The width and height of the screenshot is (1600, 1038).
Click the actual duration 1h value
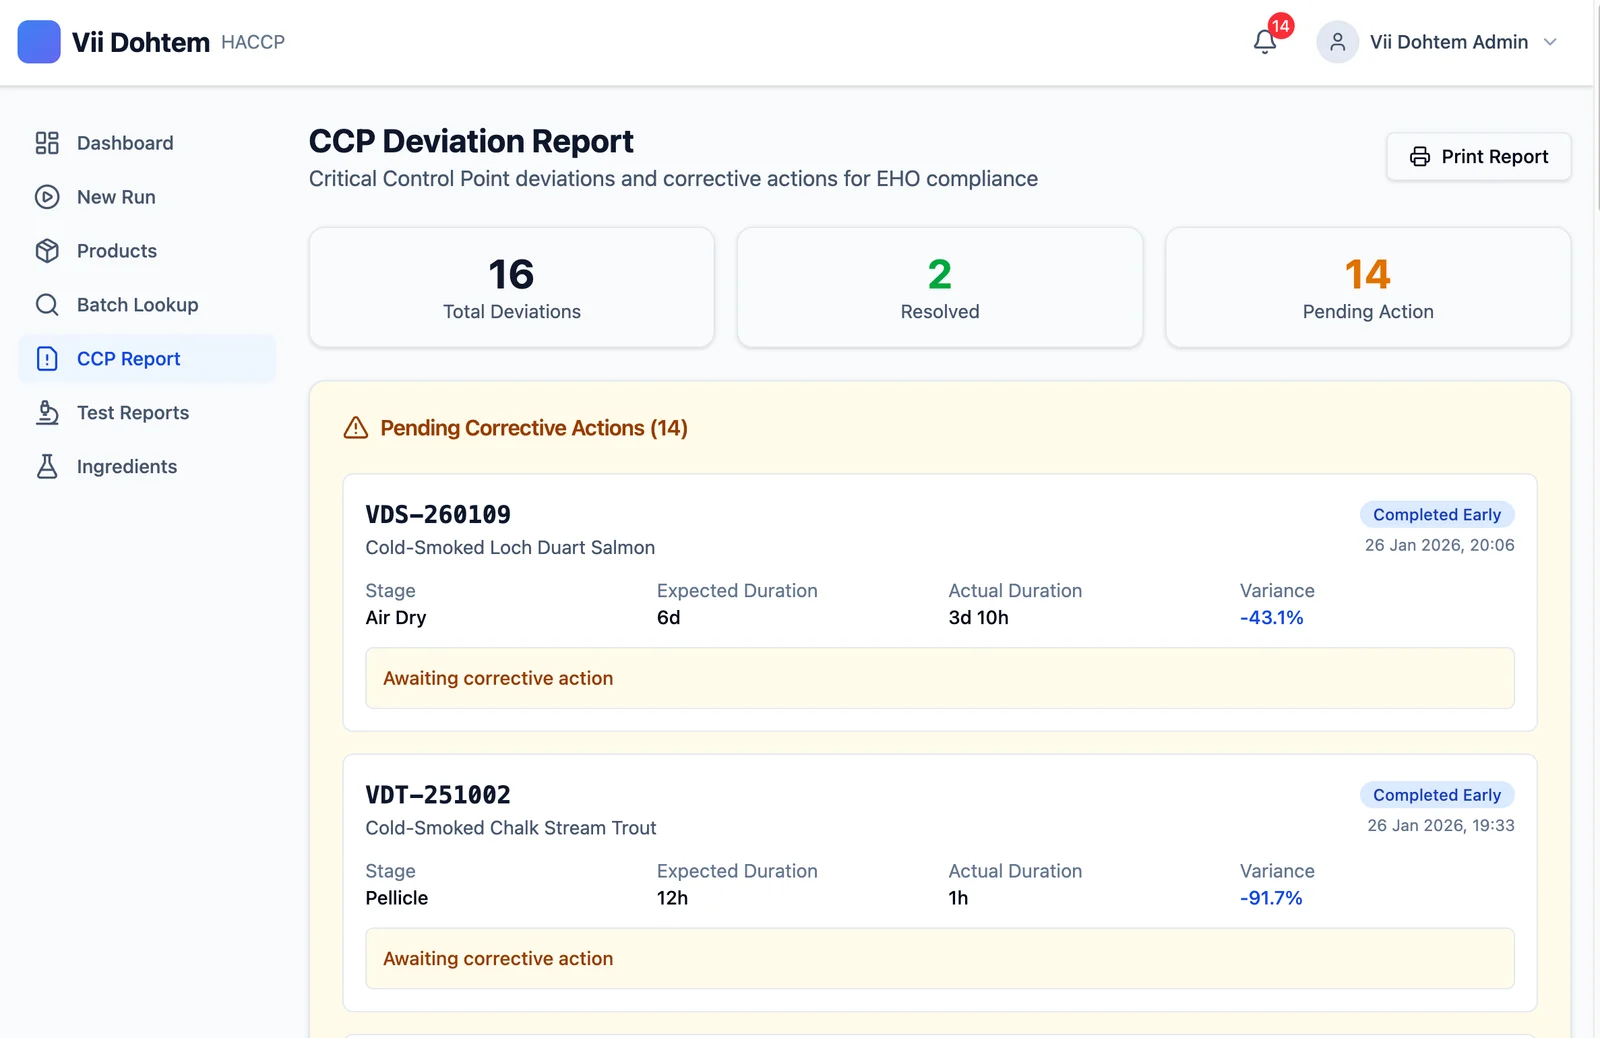[x=958, y=898]
